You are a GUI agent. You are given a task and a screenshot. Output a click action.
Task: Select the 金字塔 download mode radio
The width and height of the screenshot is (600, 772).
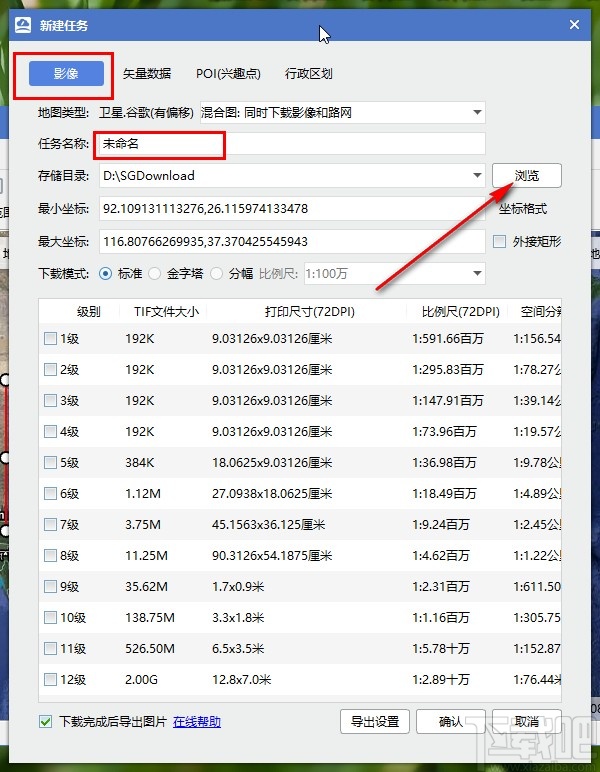click(155, 274)
